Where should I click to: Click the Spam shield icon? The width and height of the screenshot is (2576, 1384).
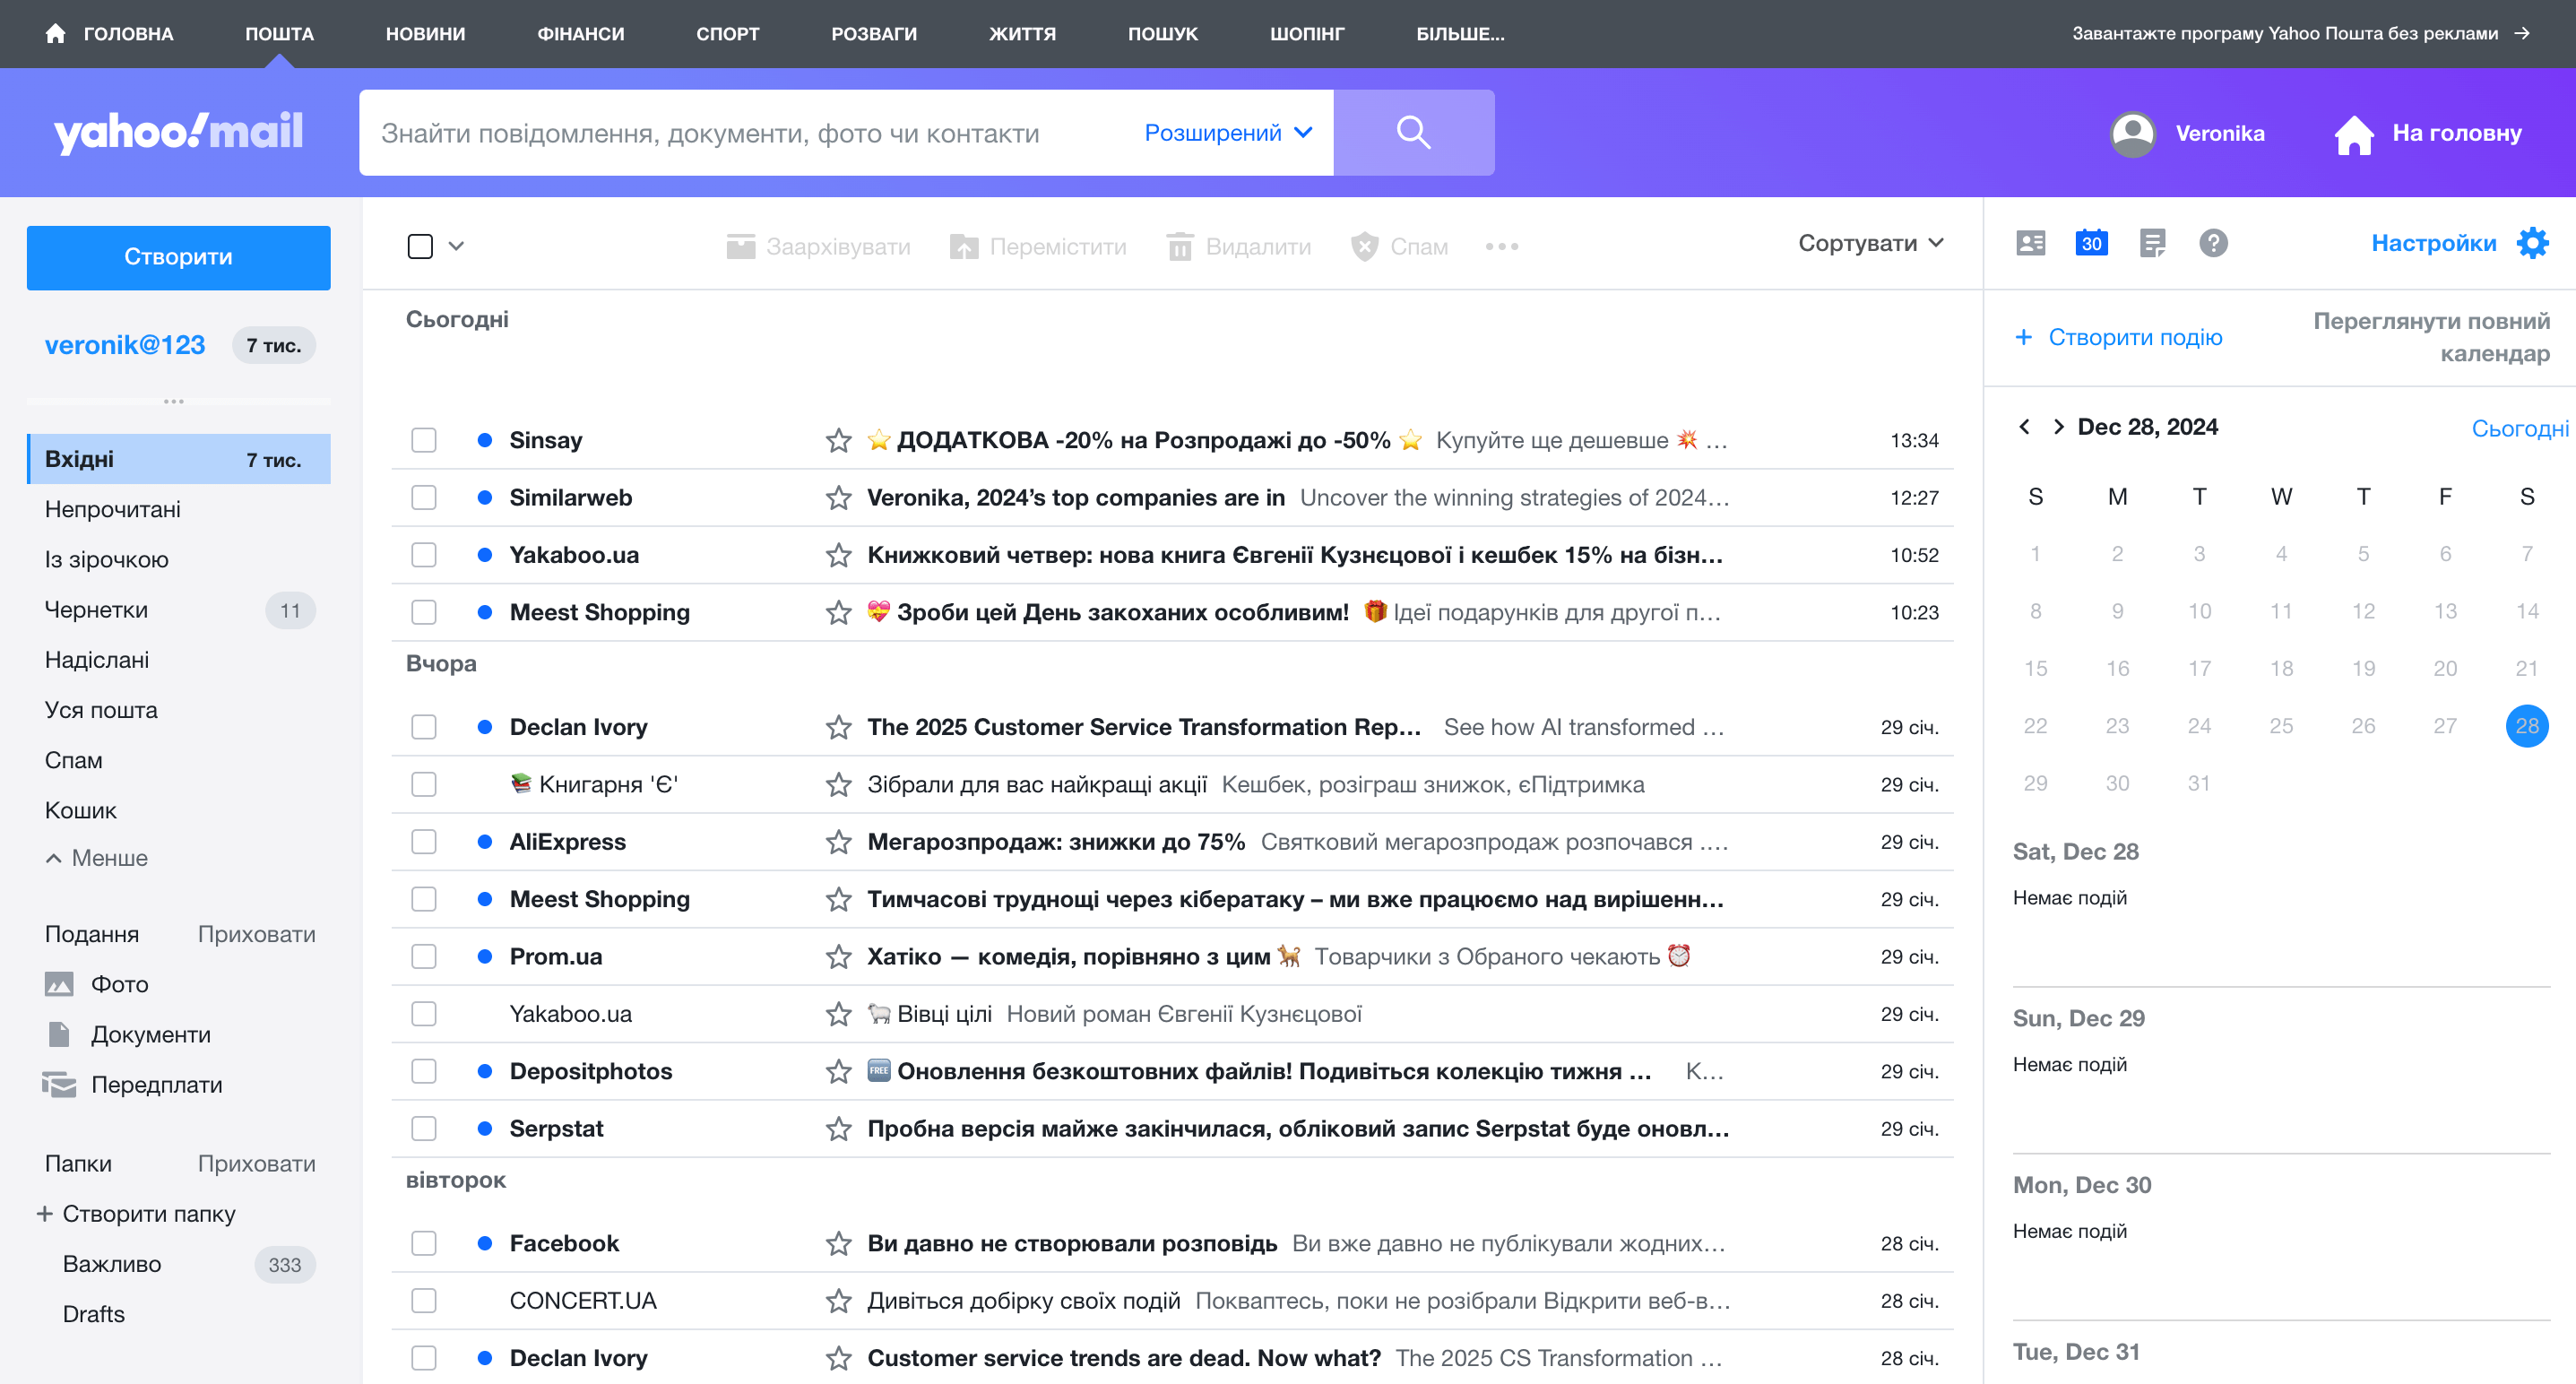point(1364,246)
